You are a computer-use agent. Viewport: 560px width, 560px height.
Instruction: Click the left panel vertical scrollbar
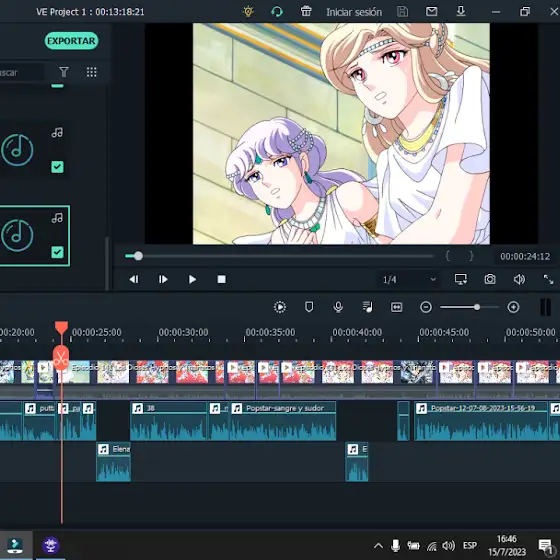coord(107,264)
